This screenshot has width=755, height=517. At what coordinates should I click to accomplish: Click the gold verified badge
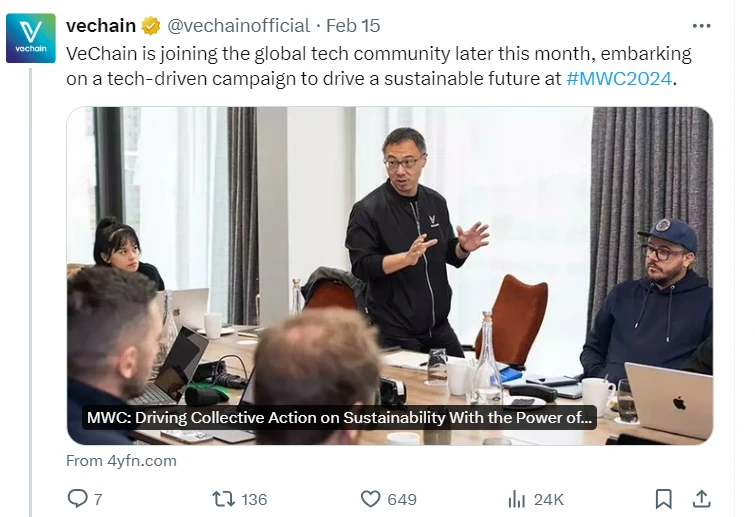coord(151,26)
